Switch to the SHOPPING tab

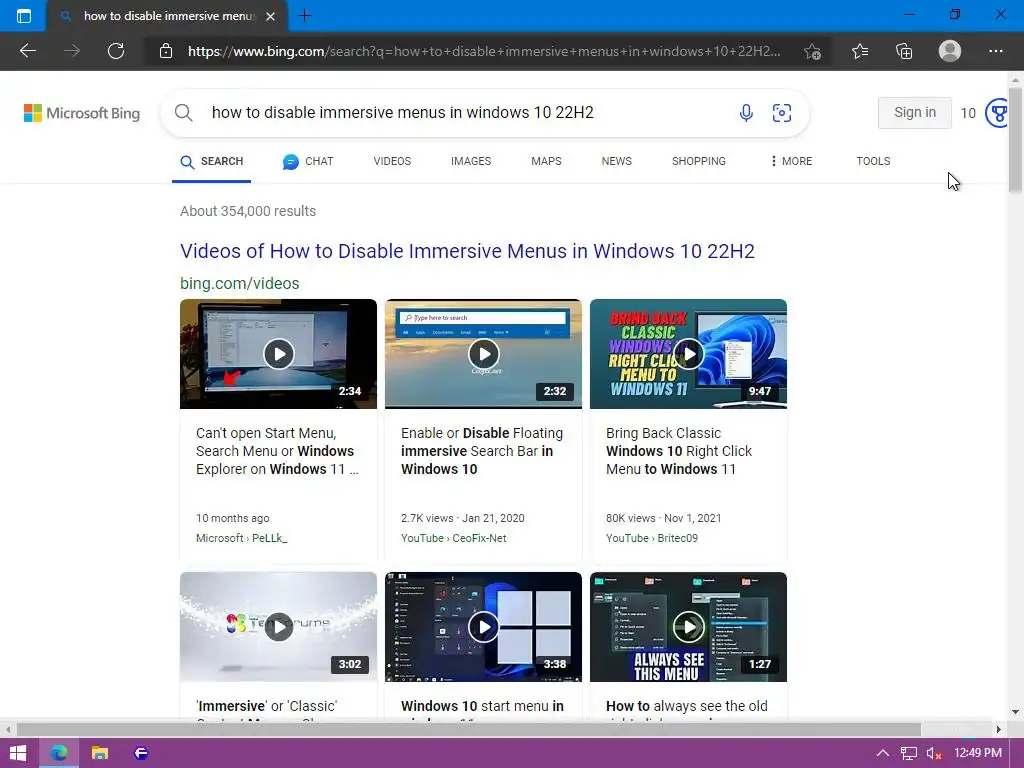[699, 161]
